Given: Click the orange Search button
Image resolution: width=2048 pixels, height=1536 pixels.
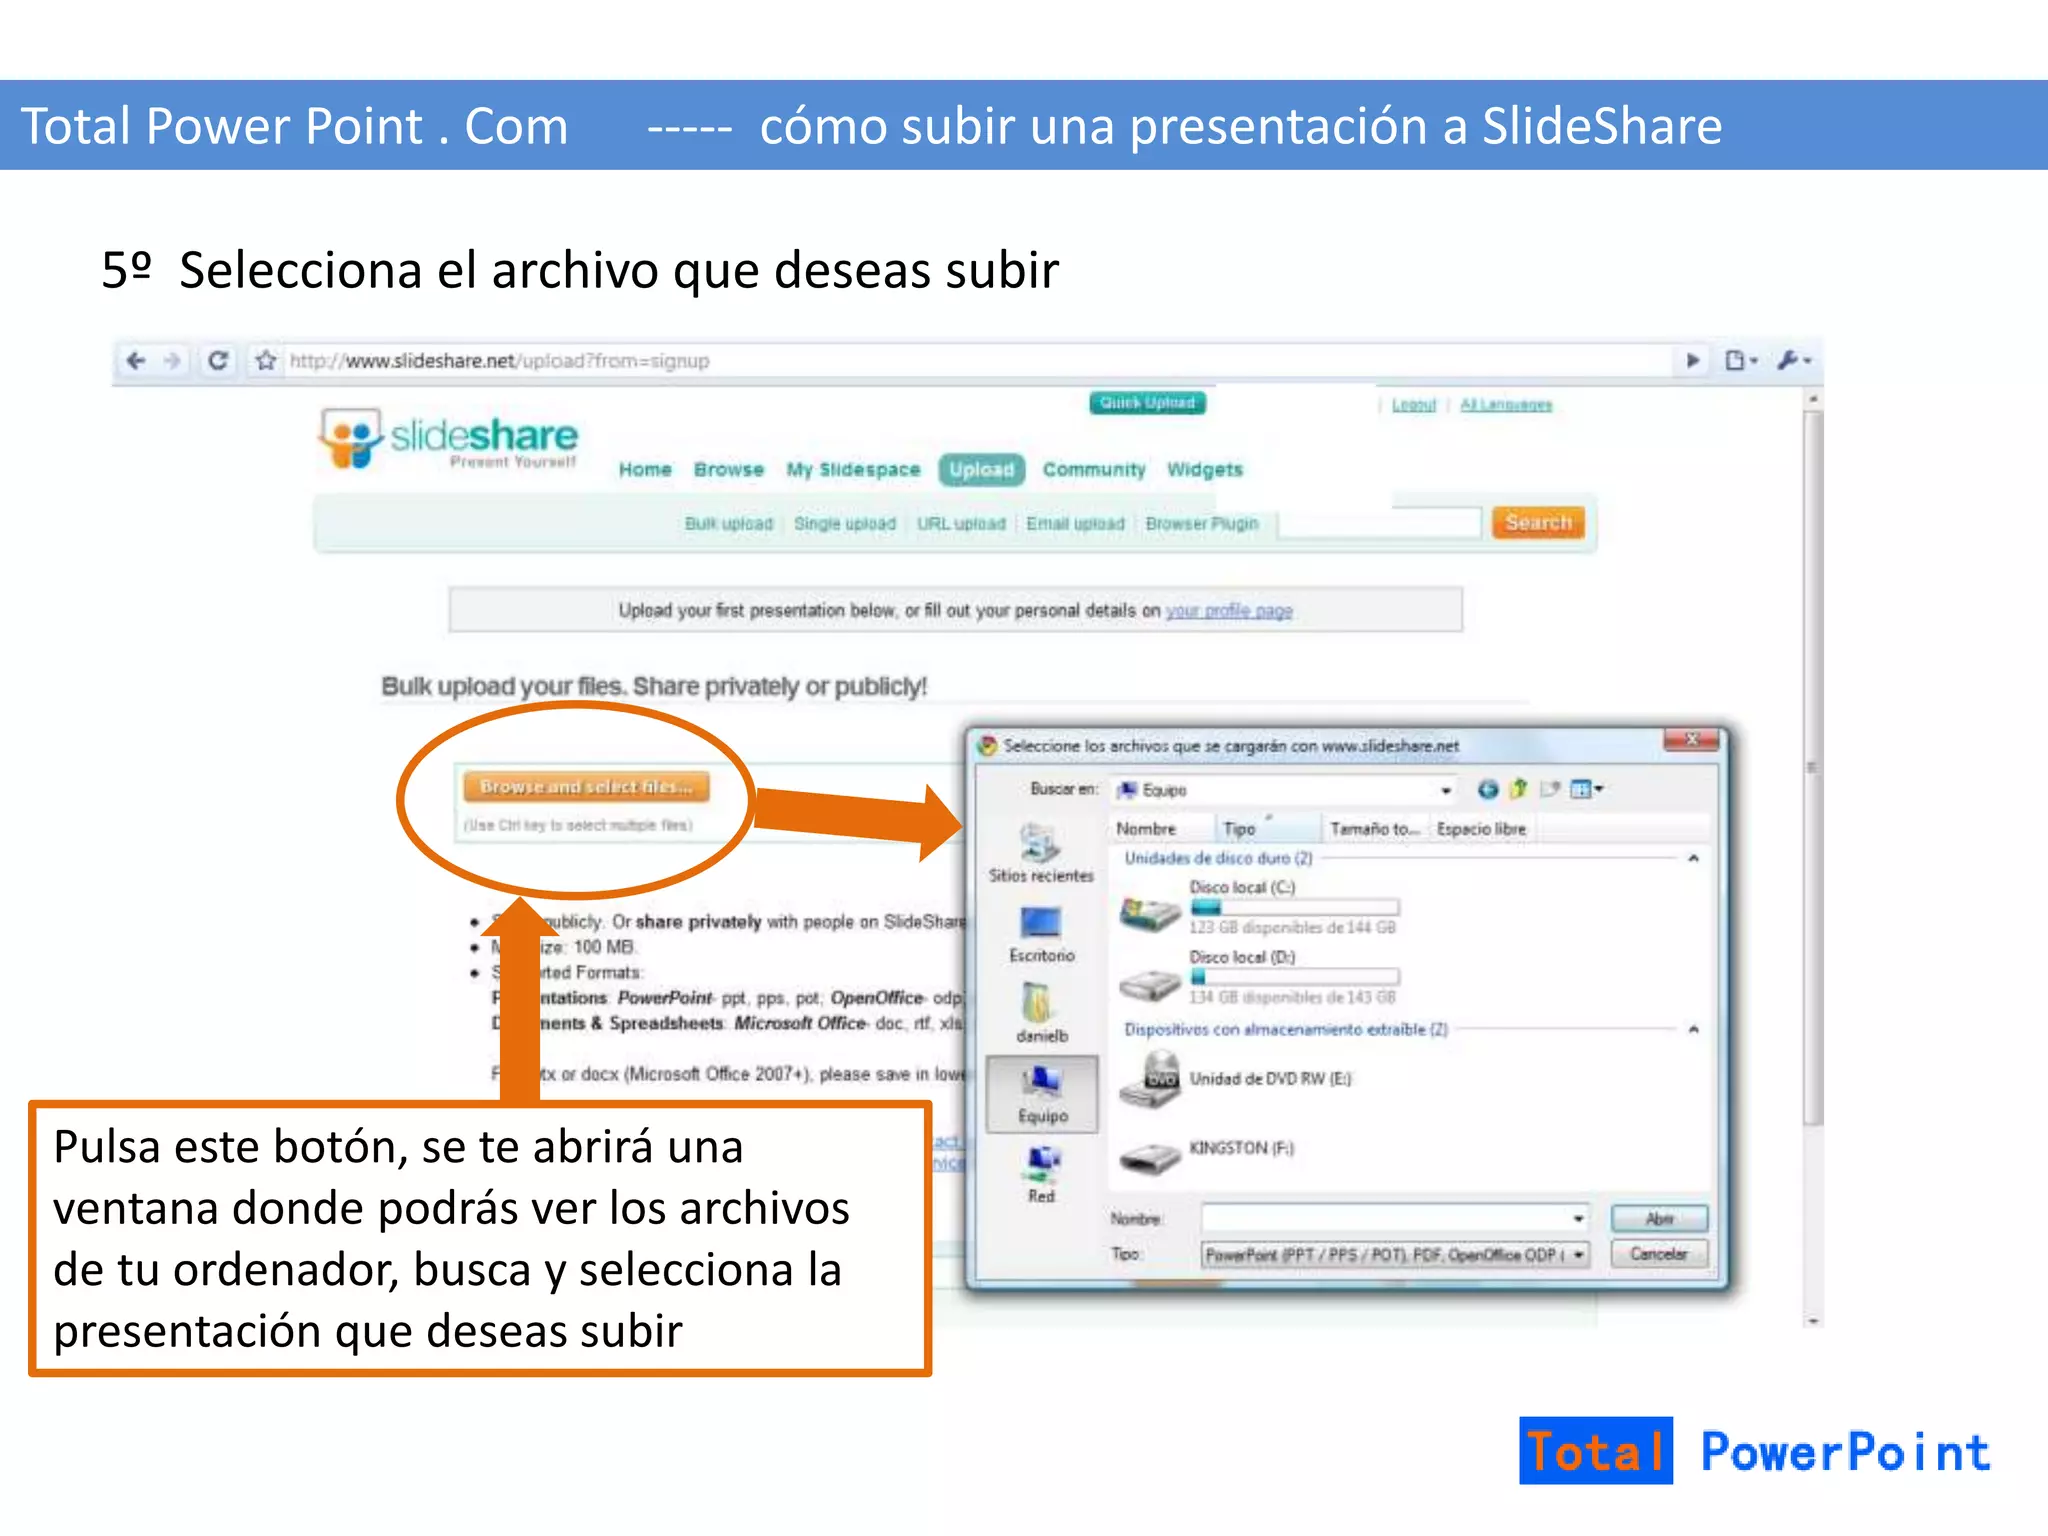Looking at the screenshot, I should (x=1538, y=522).
